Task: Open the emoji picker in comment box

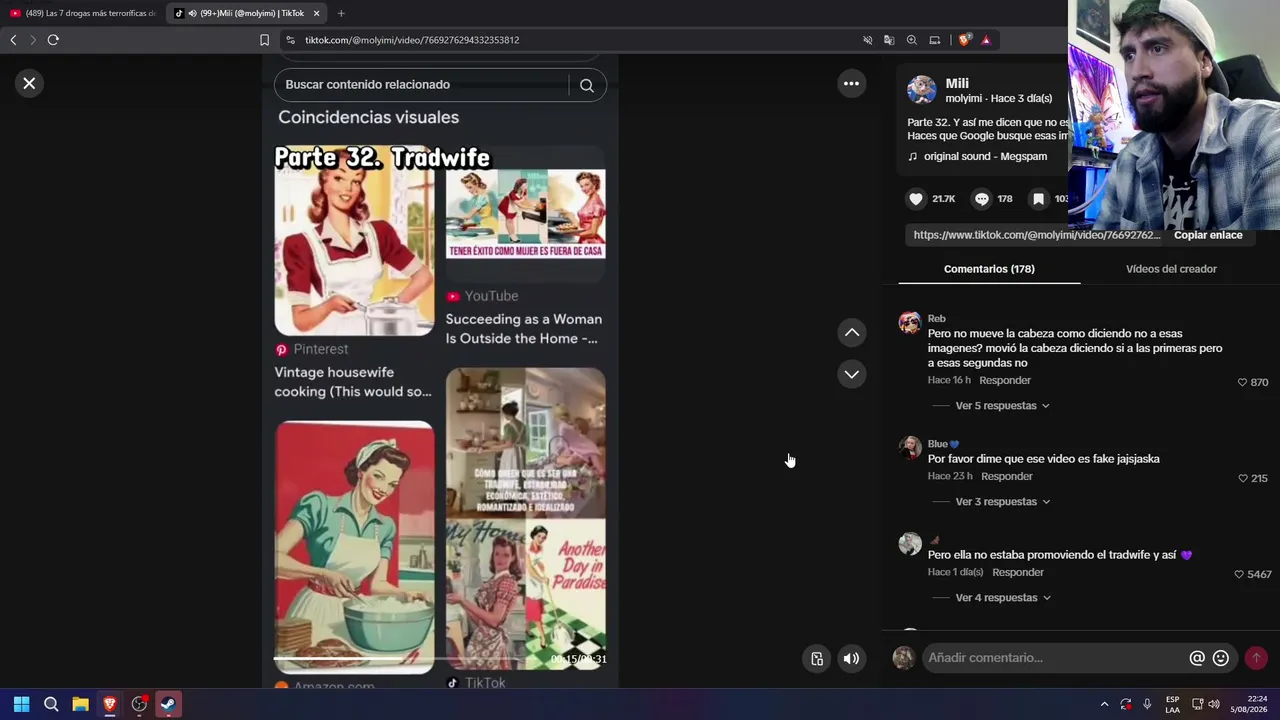Action: (1221, 658)
